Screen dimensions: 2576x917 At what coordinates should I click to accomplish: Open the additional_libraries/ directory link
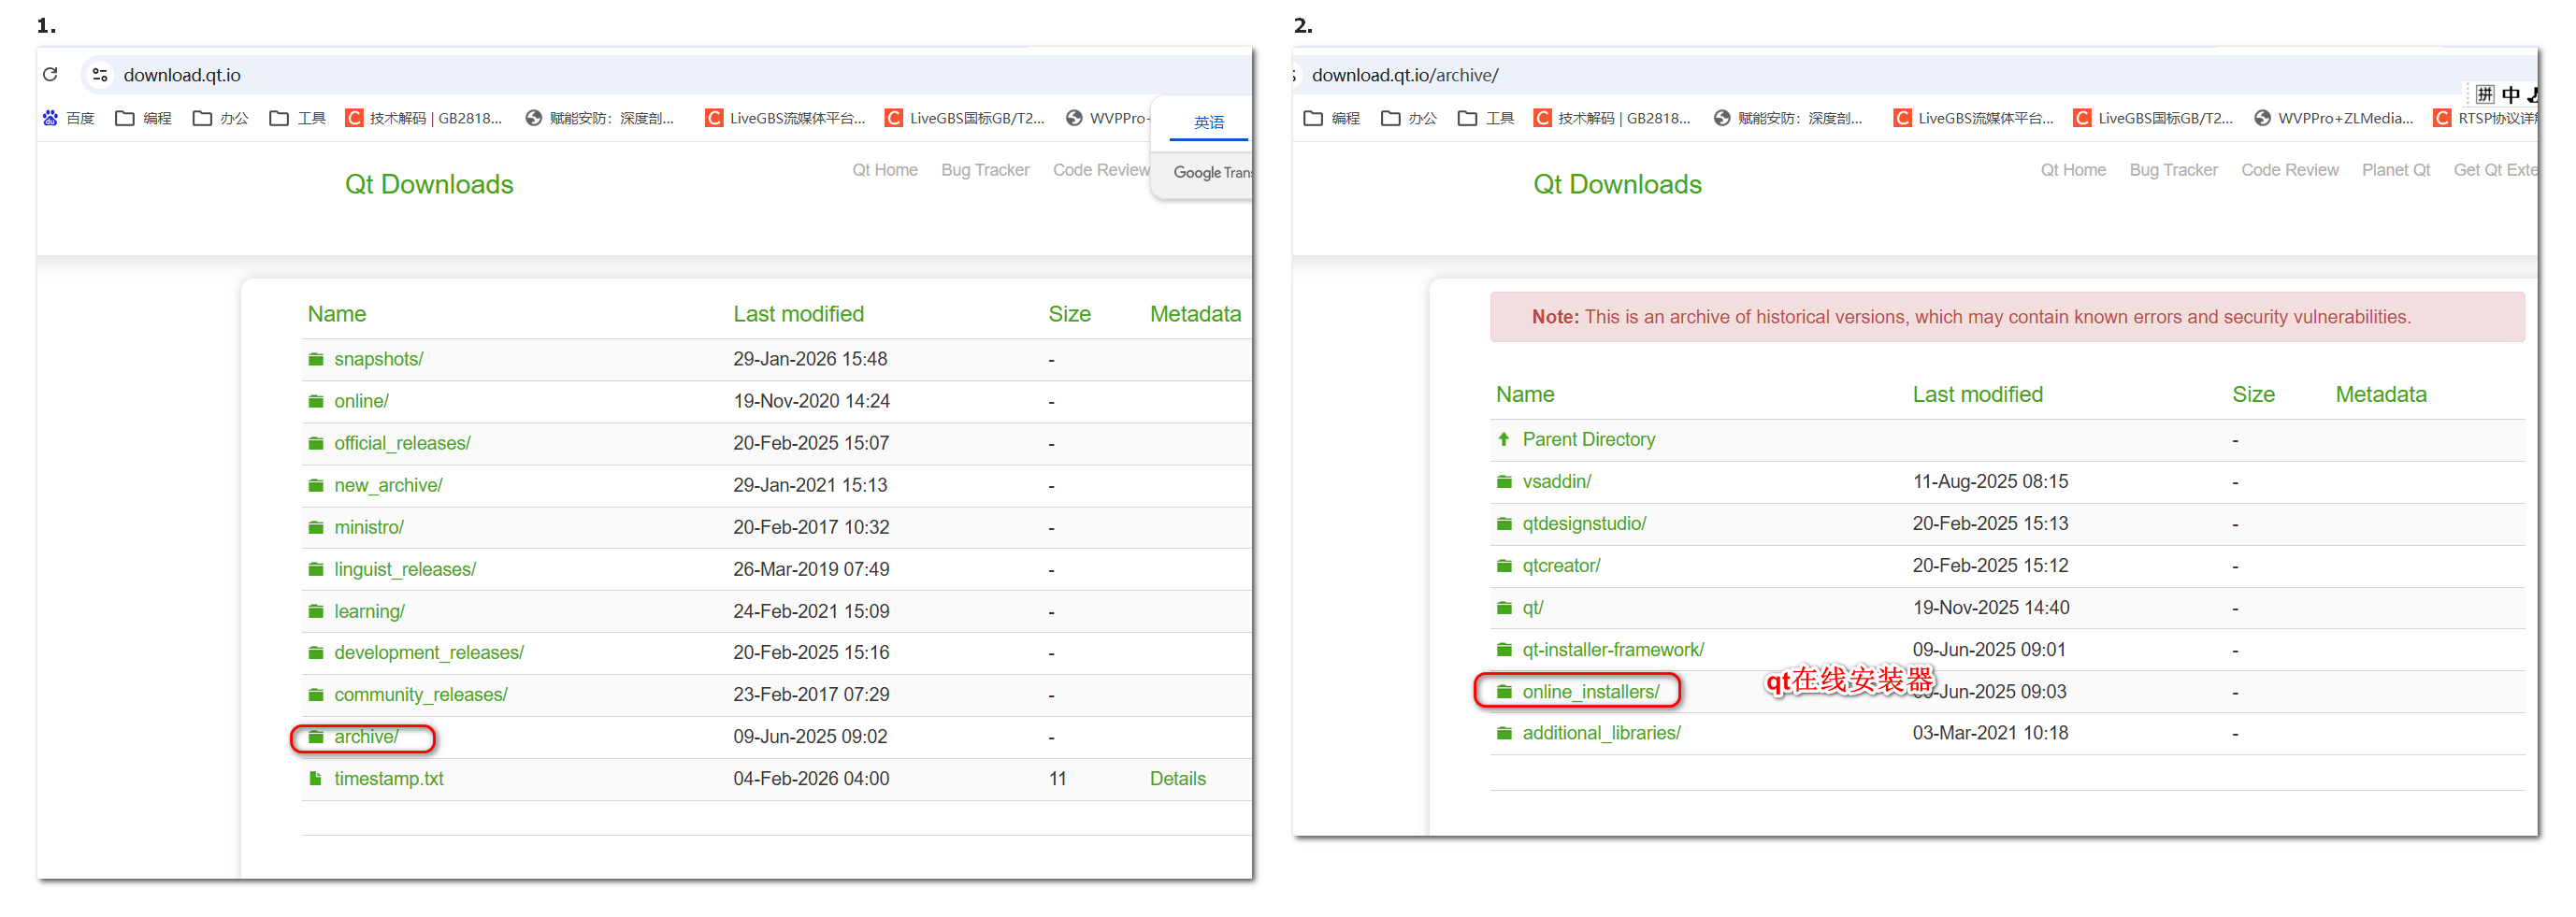[x=1601, y=733]
